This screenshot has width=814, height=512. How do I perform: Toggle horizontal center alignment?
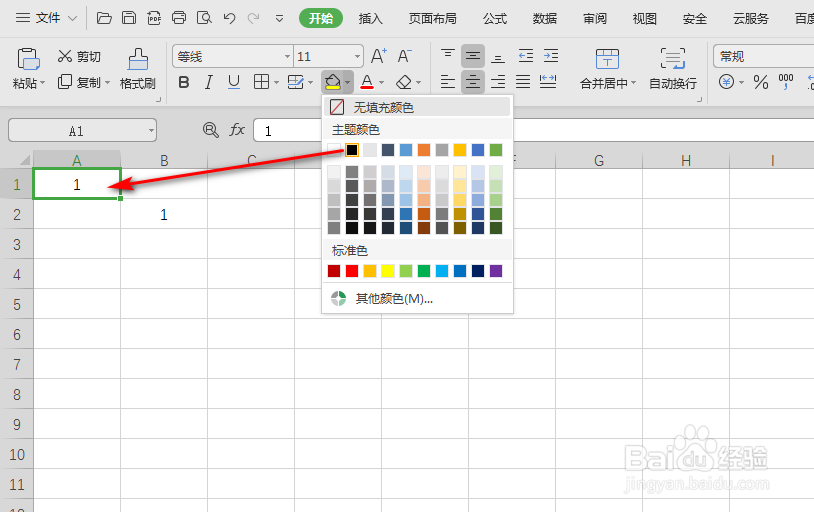472,82
